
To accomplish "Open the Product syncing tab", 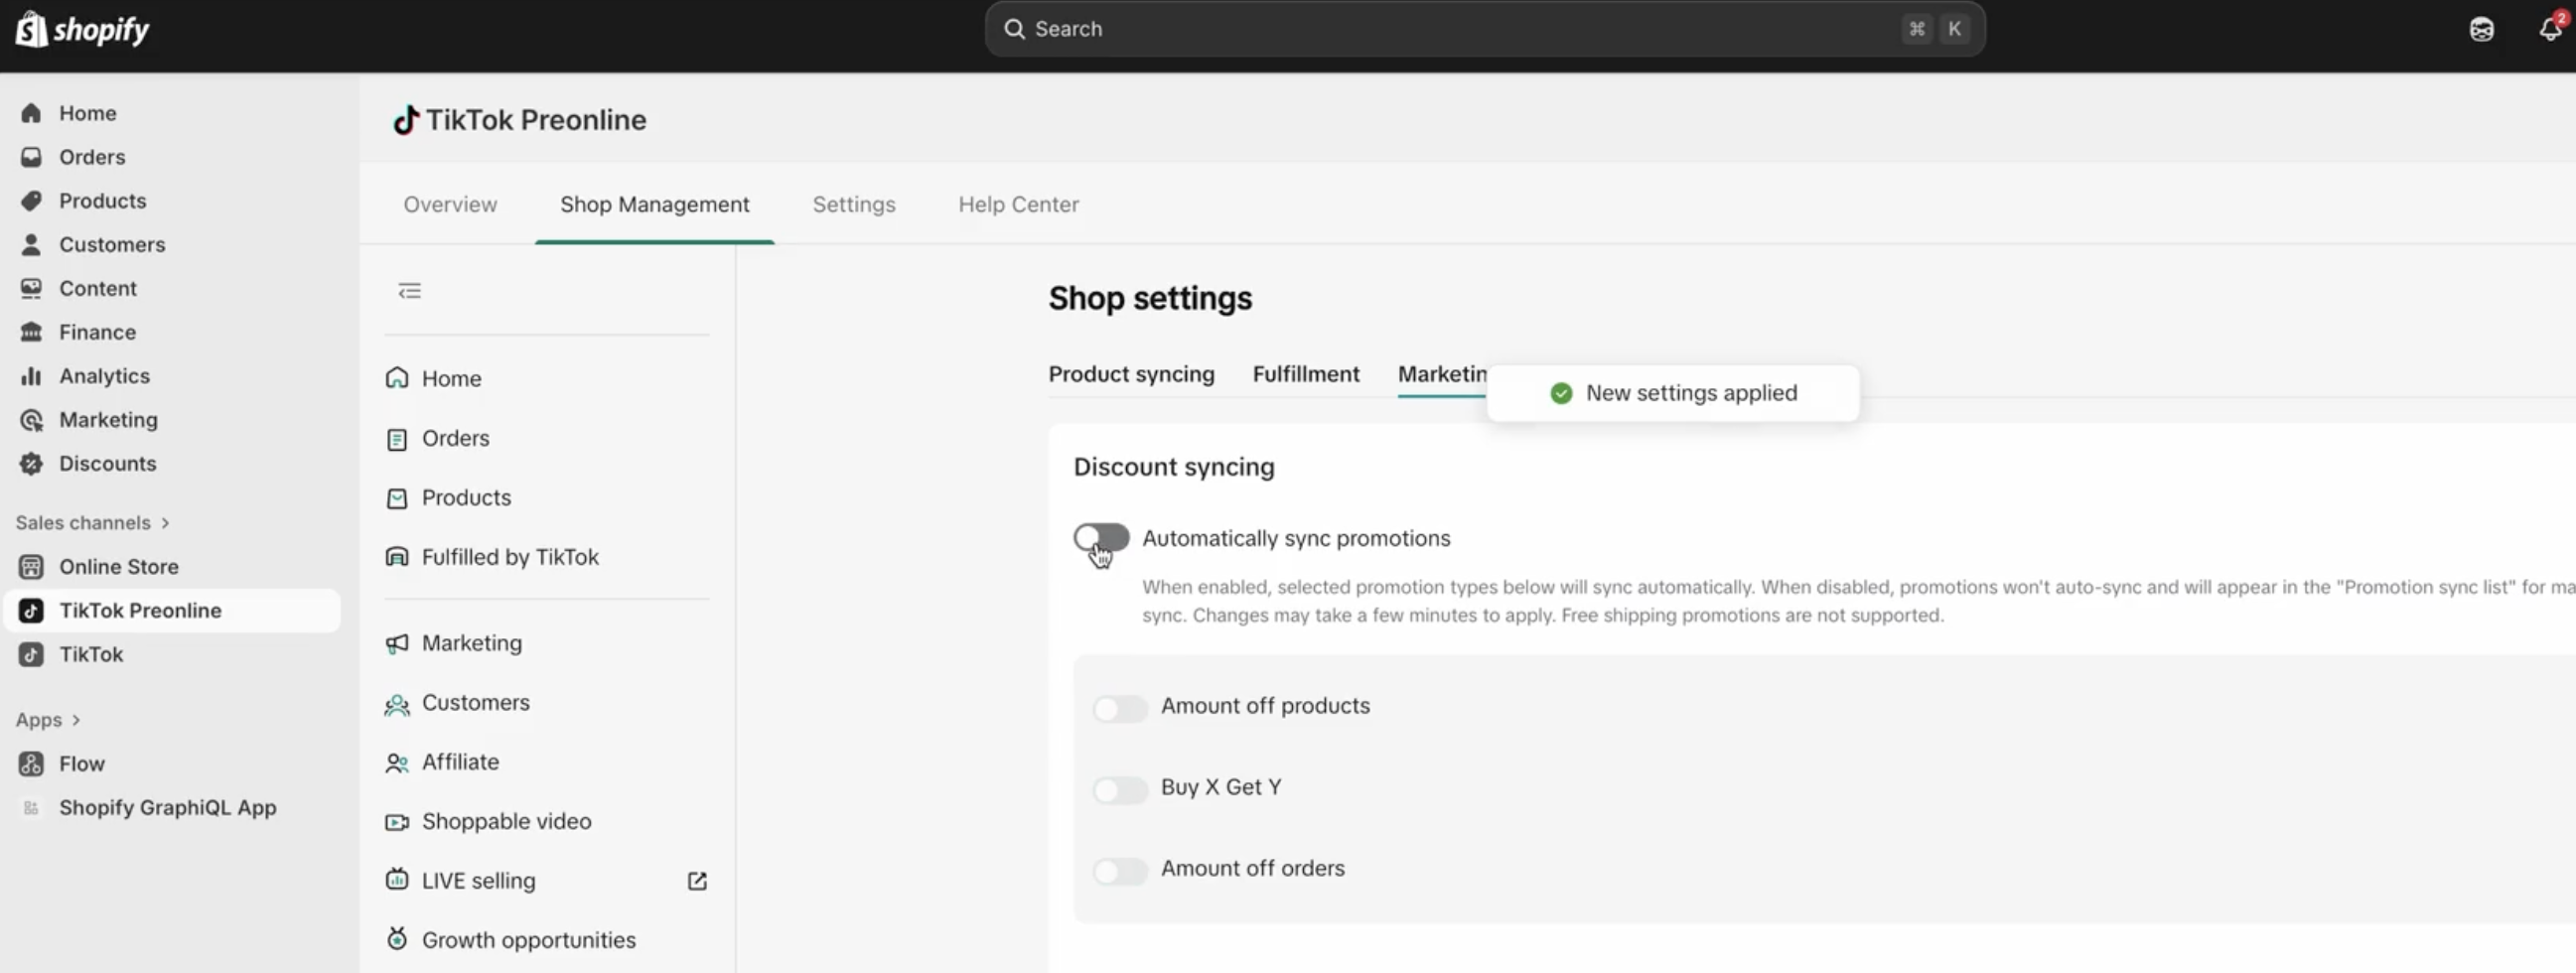I will pos(1131,374).
